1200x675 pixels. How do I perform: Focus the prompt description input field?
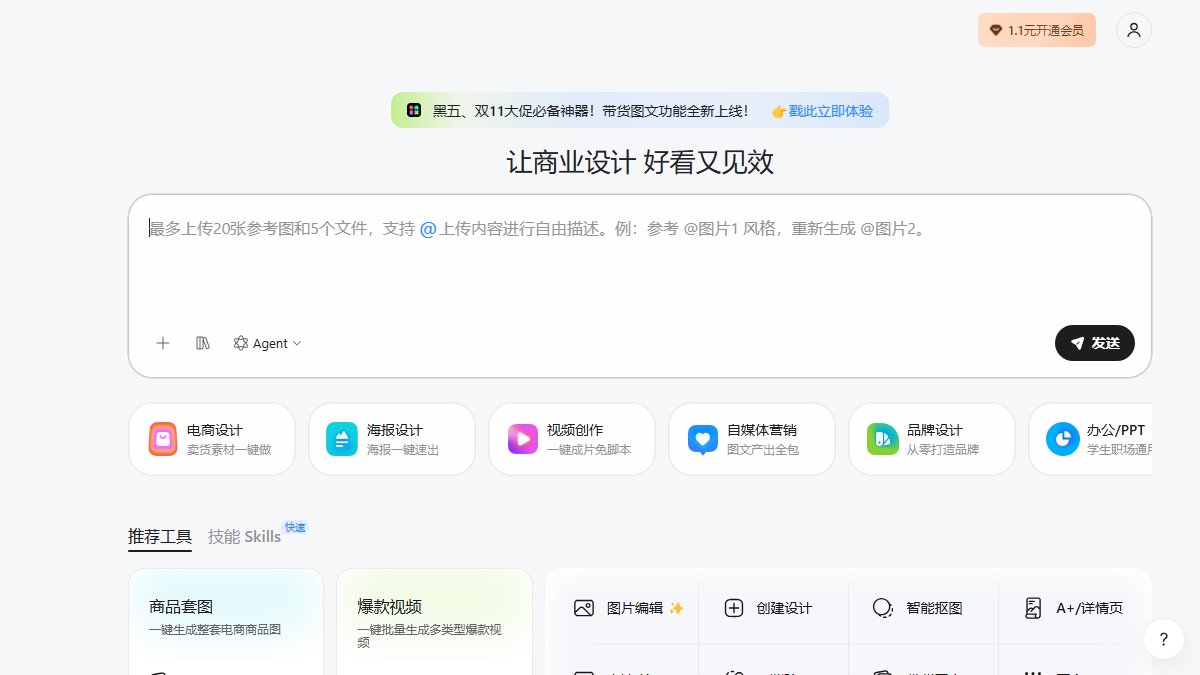click(x=640, y=229)
